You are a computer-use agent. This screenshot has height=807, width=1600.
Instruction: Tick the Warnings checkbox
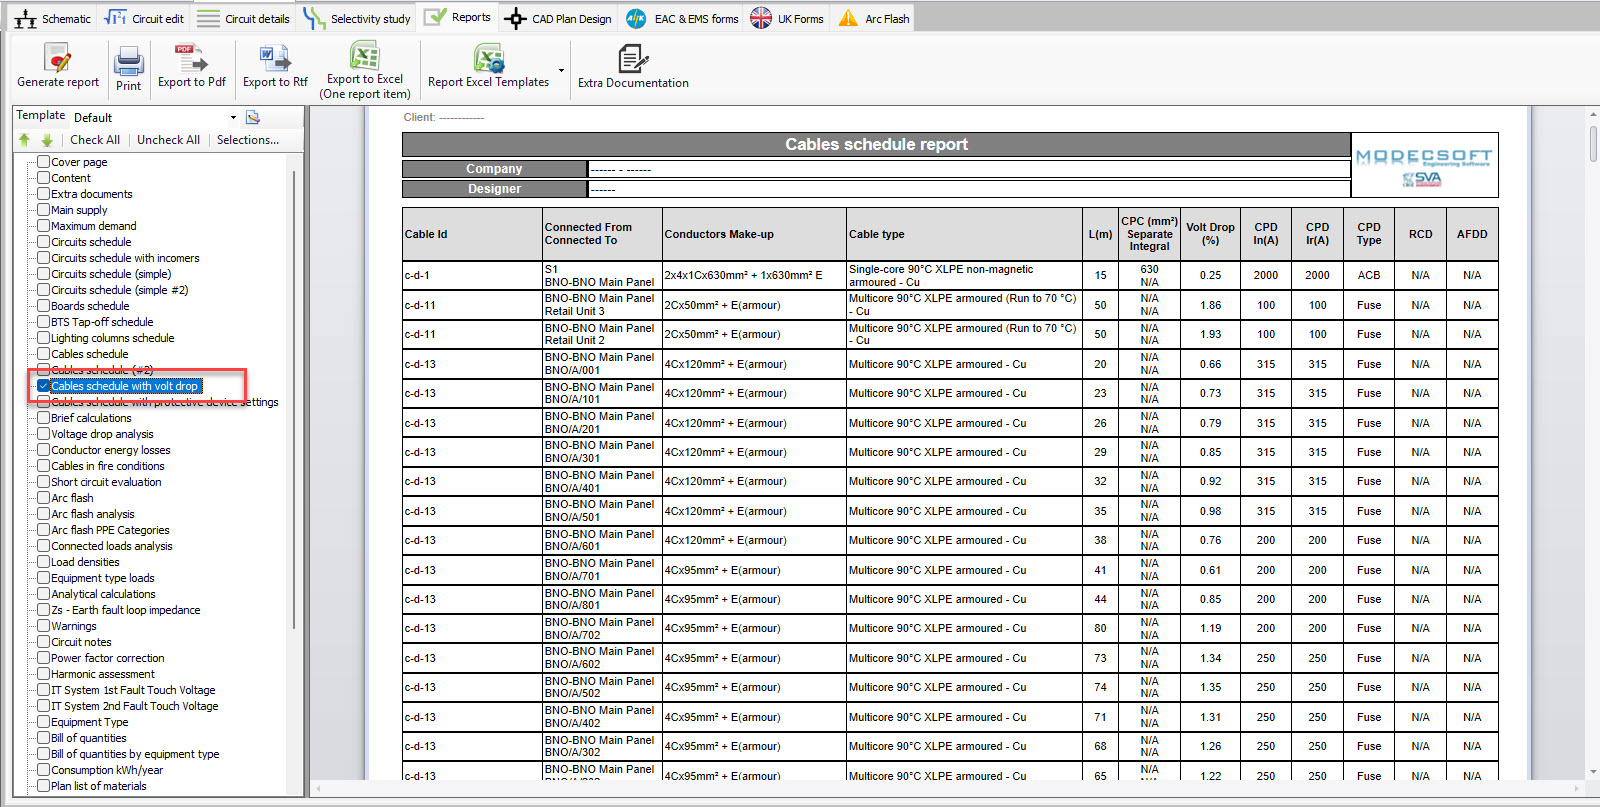(x=43, y=625)
